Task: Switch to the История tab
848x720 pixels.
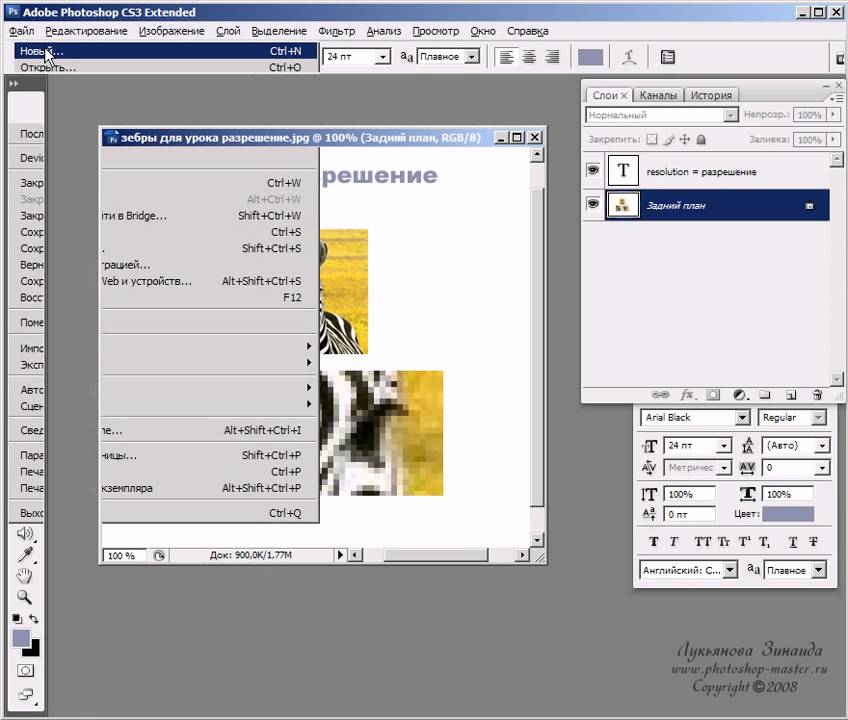Action: pos(711,95)
